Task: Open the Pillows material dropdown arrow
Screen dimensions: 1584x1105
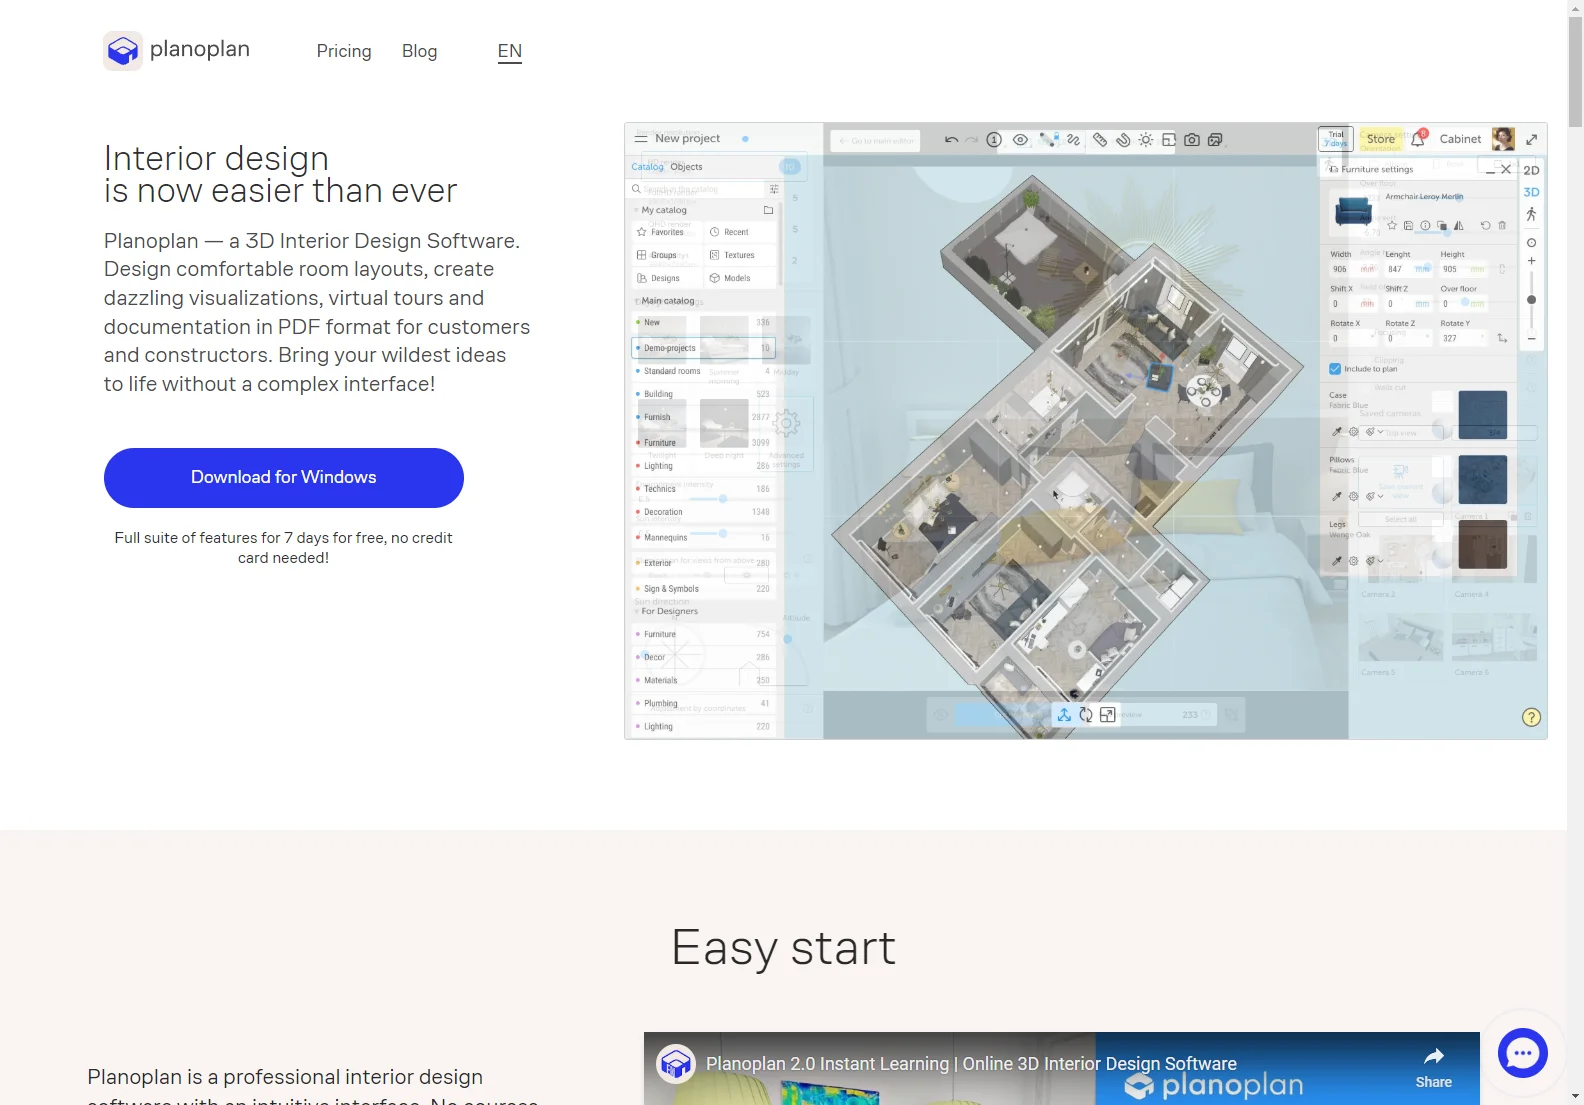Action: pos(1381,496)
